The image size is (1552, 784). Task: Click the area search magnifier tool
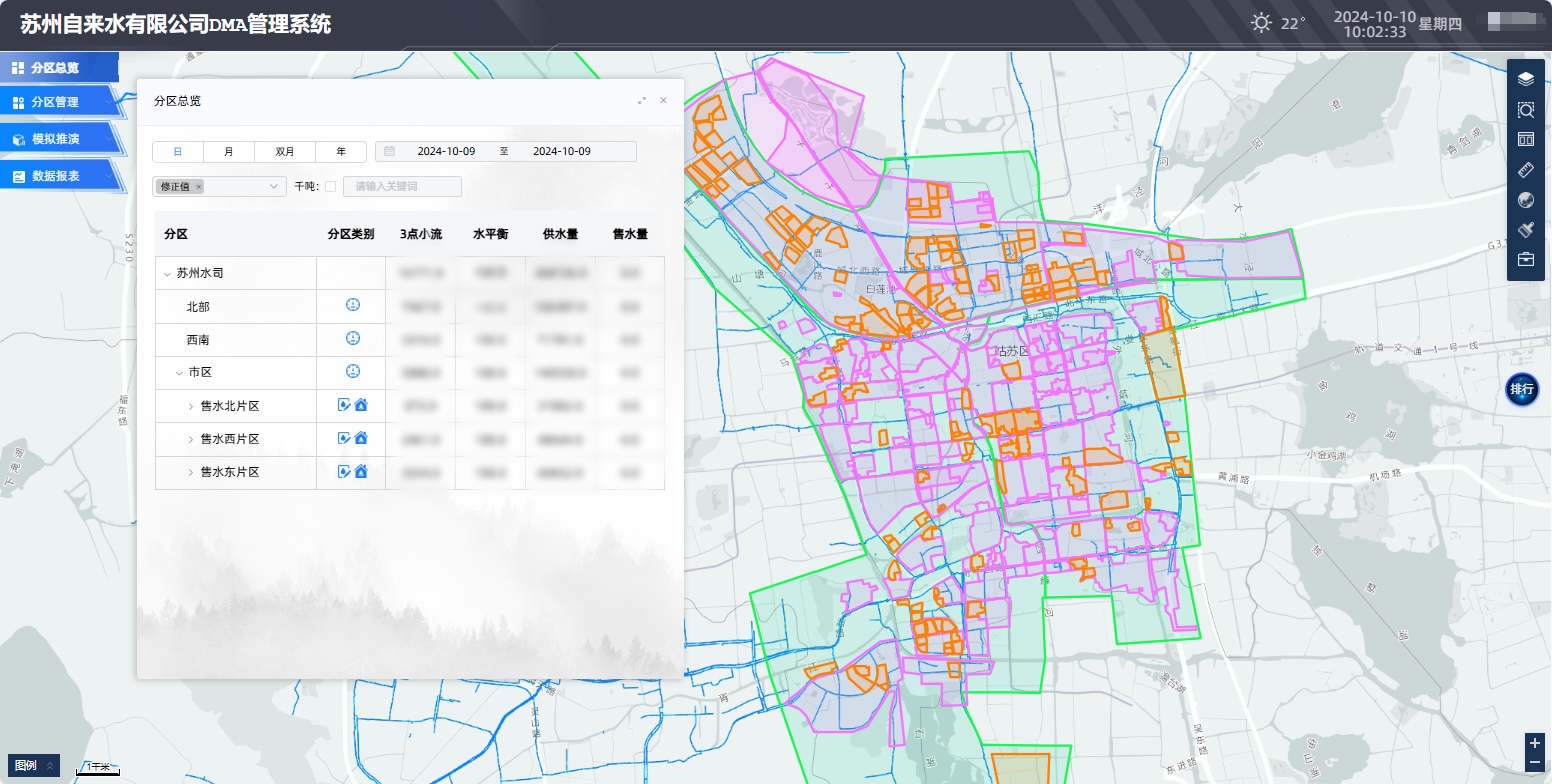coord(1525,109)
